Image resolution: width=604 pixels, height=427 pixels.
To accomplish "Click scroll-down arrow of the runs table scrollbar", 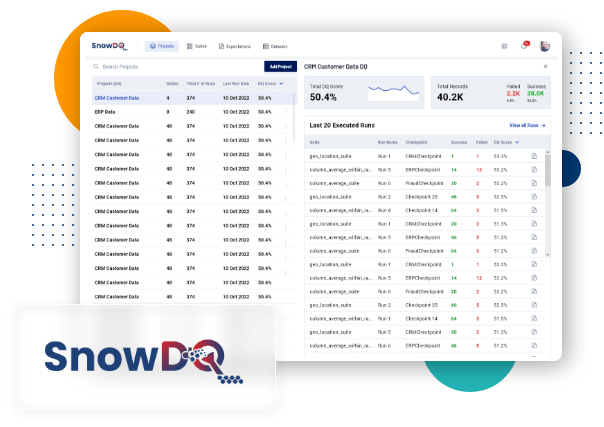I will [547, 255].
